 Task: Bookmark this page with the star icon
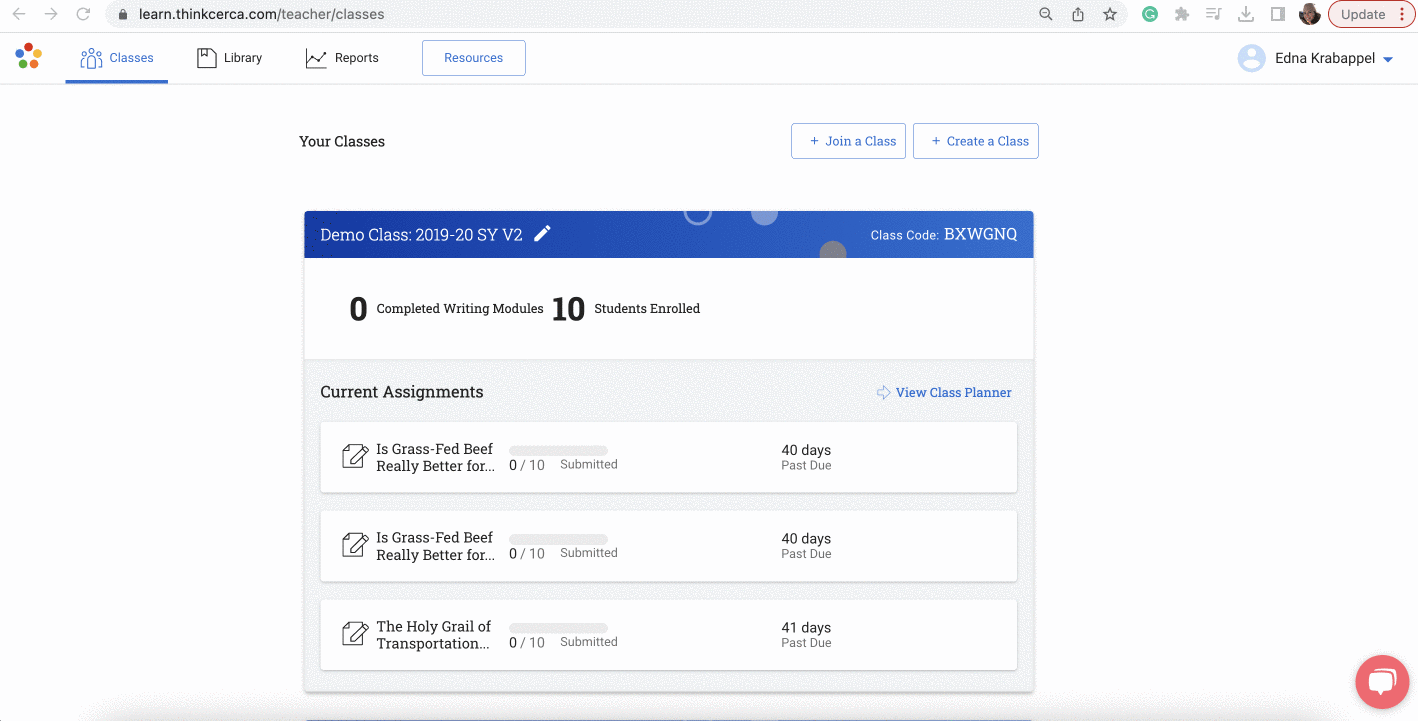(1110, 14)
